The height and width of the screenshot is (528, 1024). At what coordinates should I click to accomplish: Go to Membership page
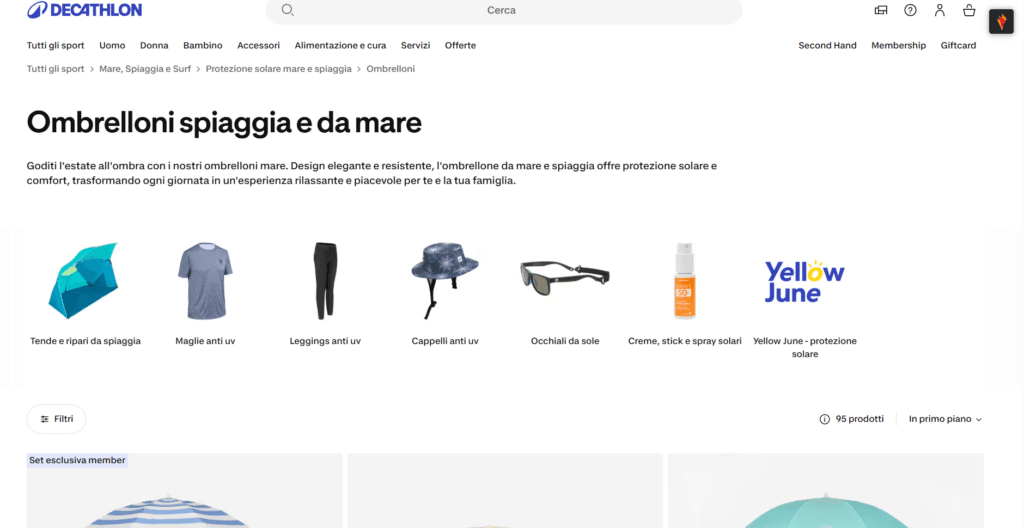(x=899, y=45)
